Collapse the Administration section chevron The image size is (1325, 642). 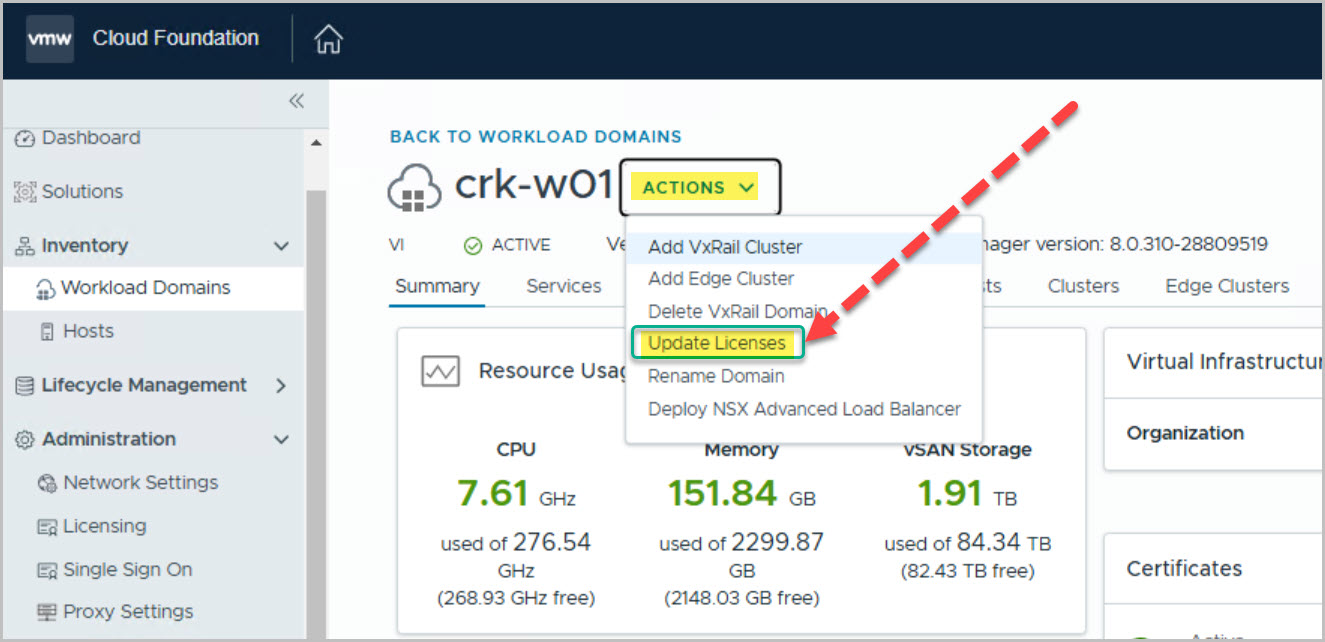[281, 440]
